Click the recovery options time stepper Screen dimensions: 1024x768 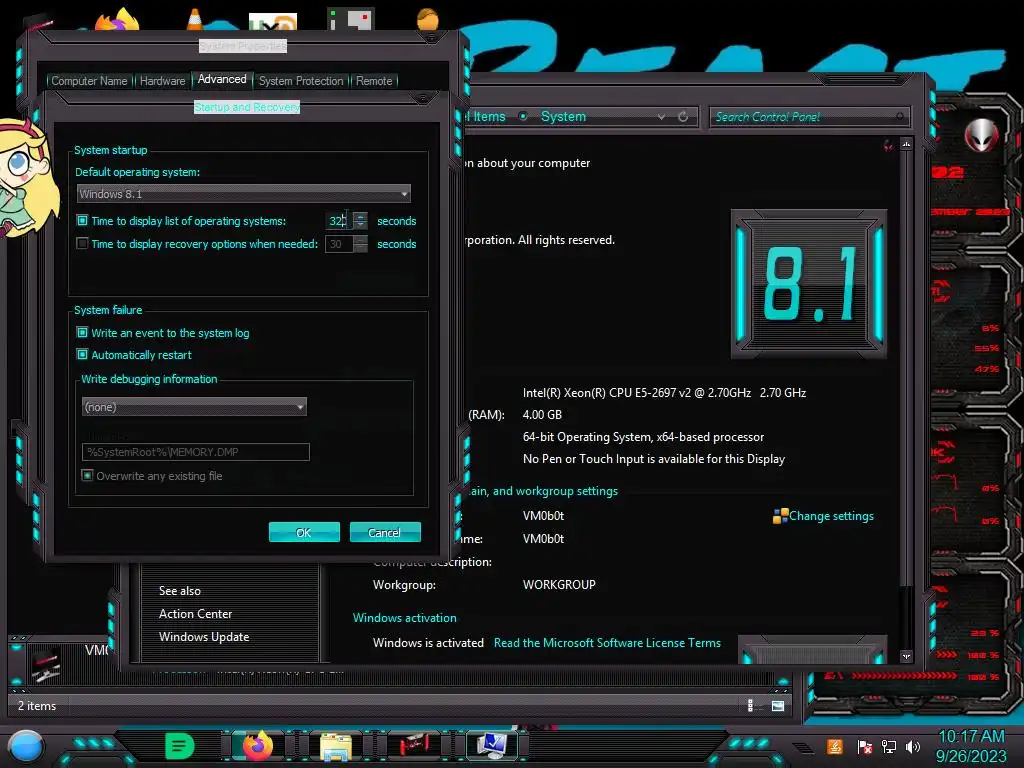(360, 244)
